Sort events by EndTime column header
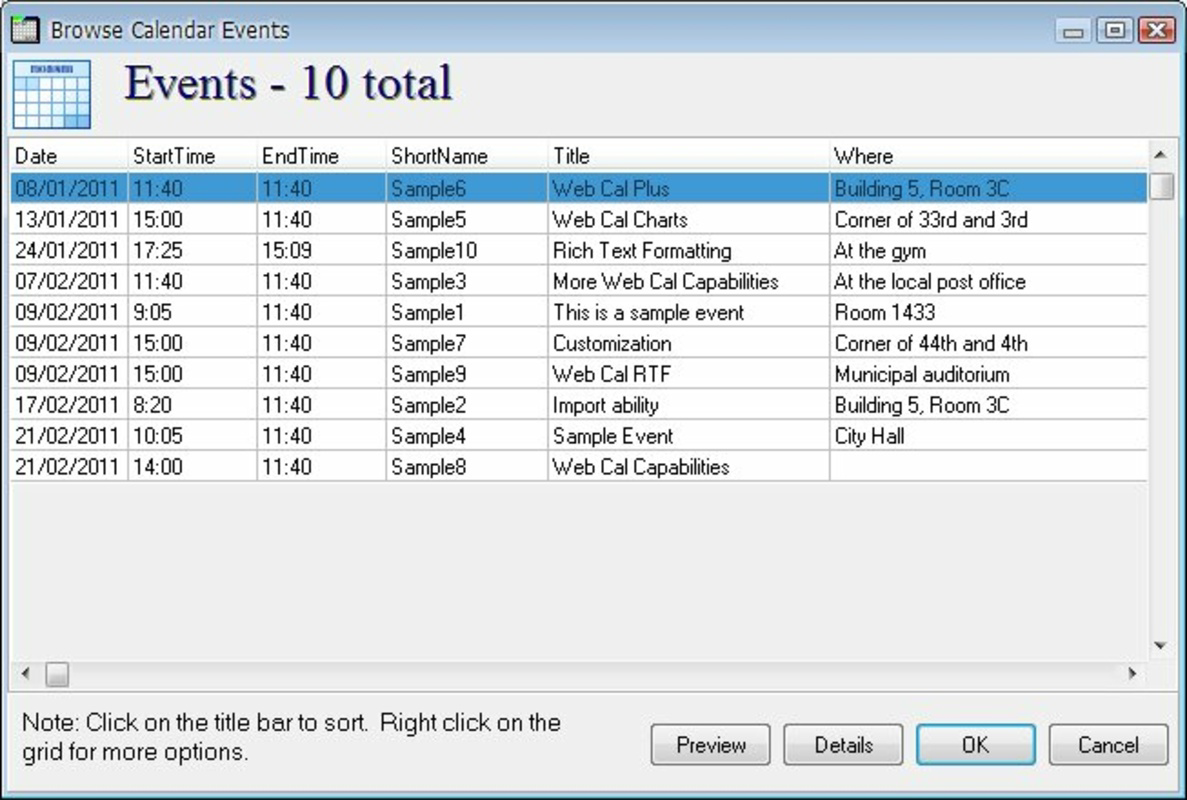 (321, 156)
